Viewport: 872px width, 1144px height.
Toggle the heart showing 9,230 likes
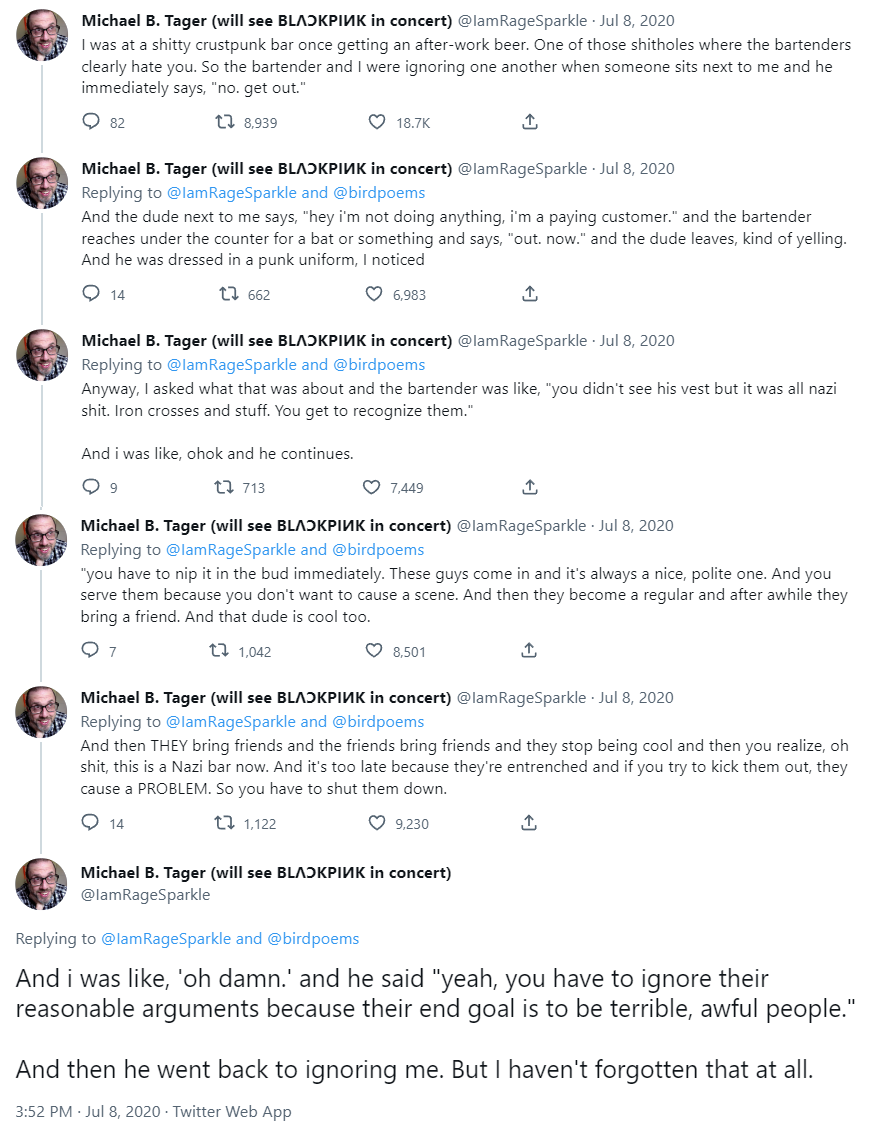(x=377, y=823)
